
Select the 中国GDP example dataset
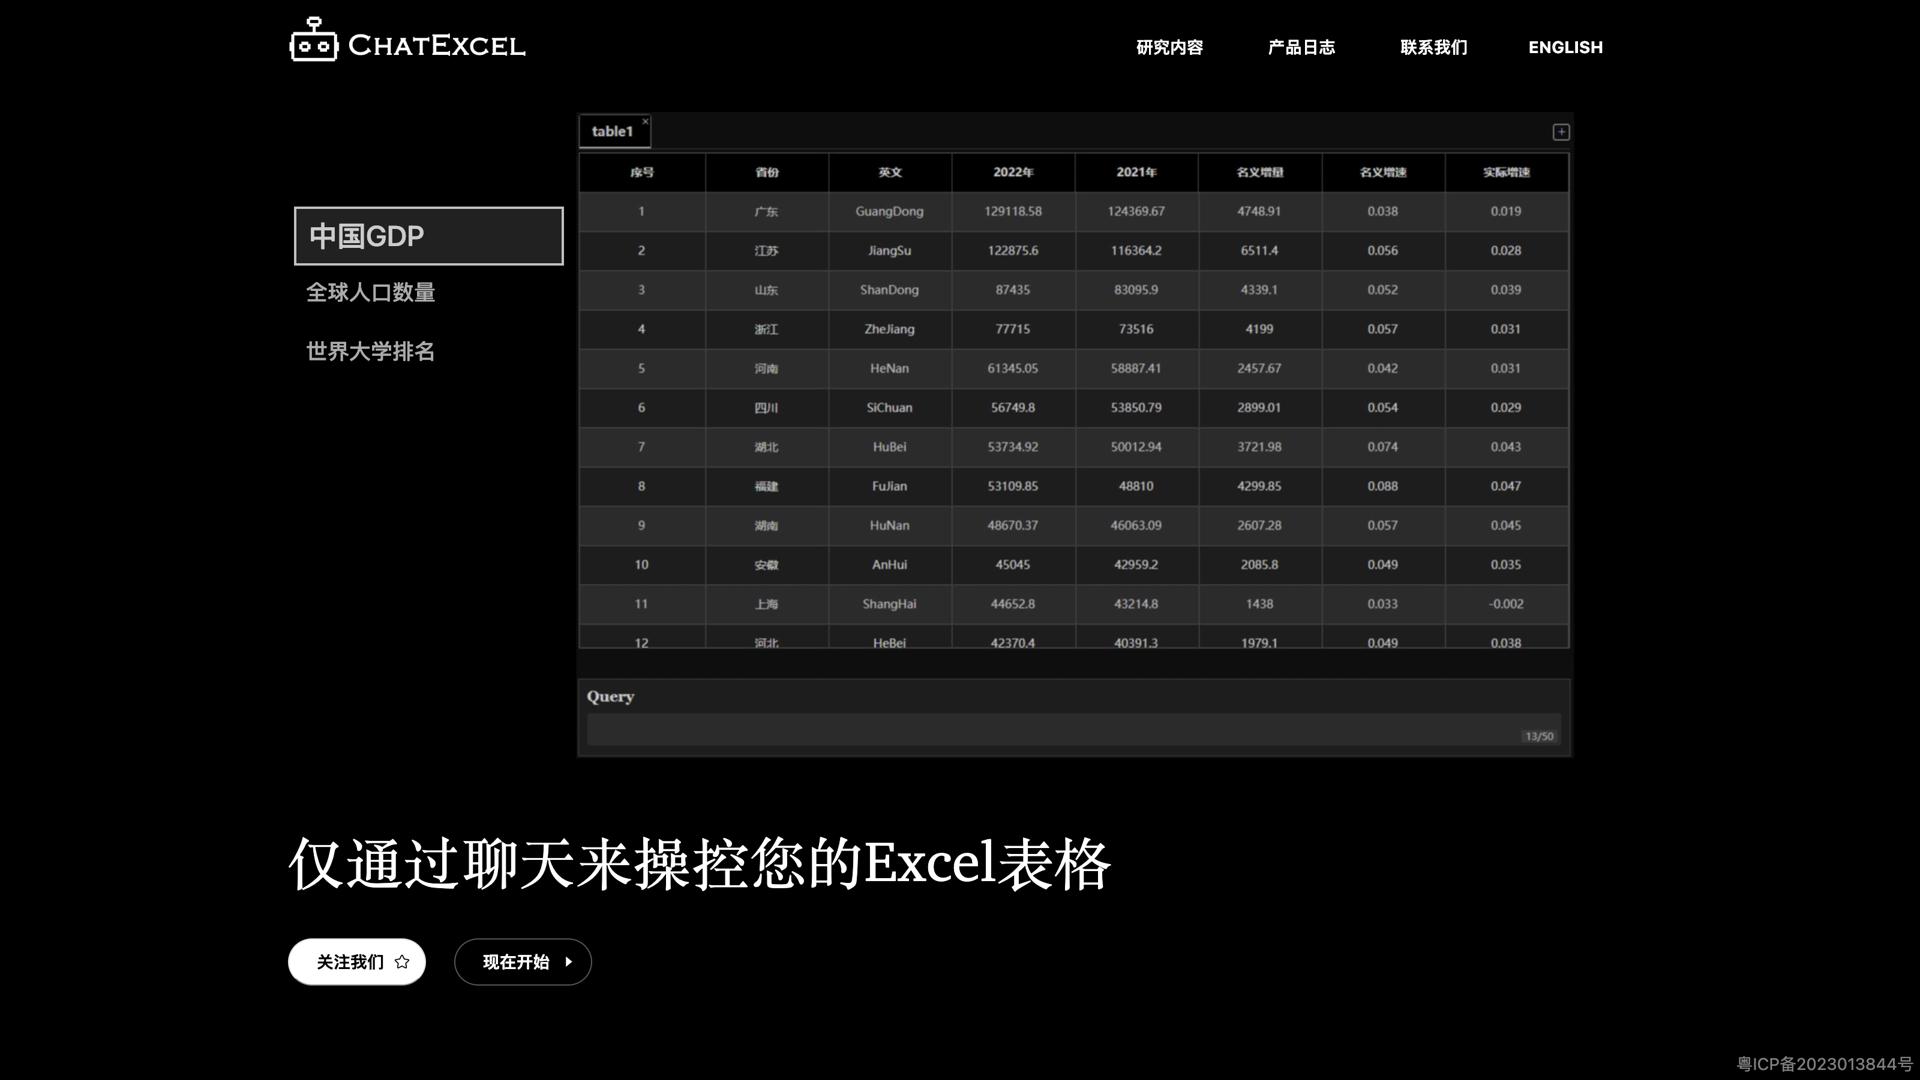pyautogui.click(x=428, y=236)
